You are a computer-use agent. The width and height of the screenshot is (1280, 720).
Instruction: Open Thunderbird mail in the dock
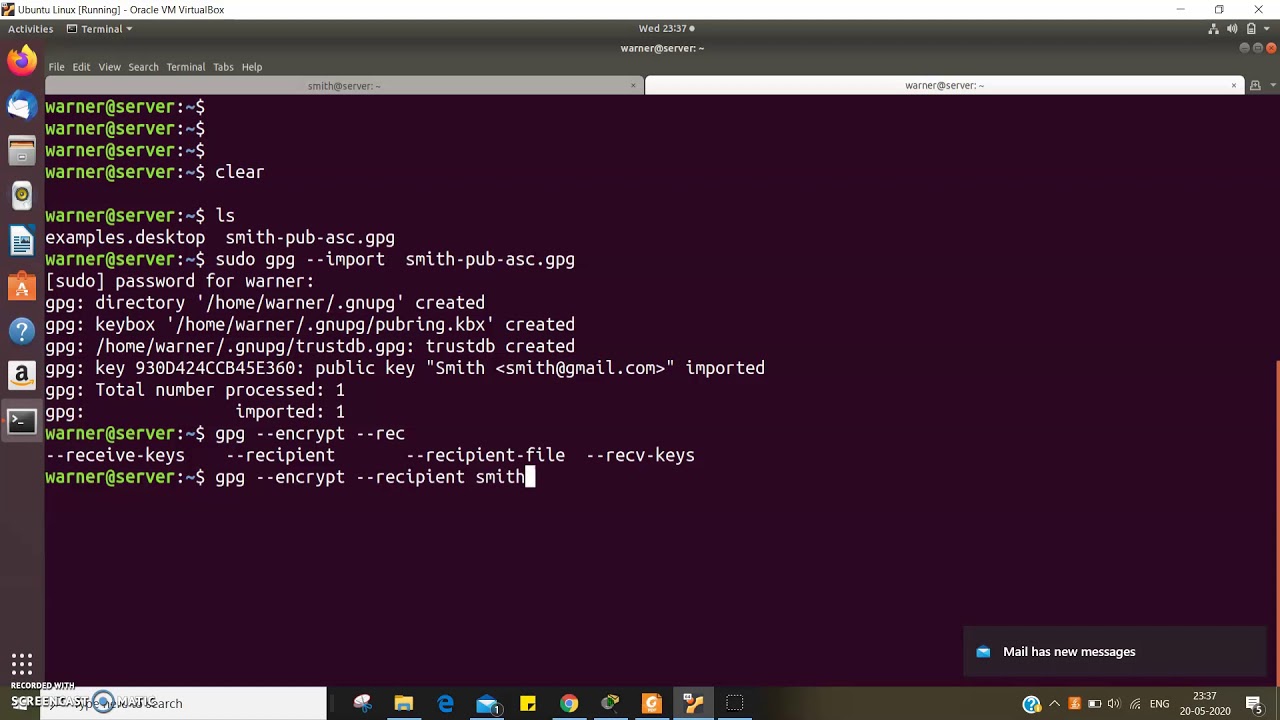(22, 105)
